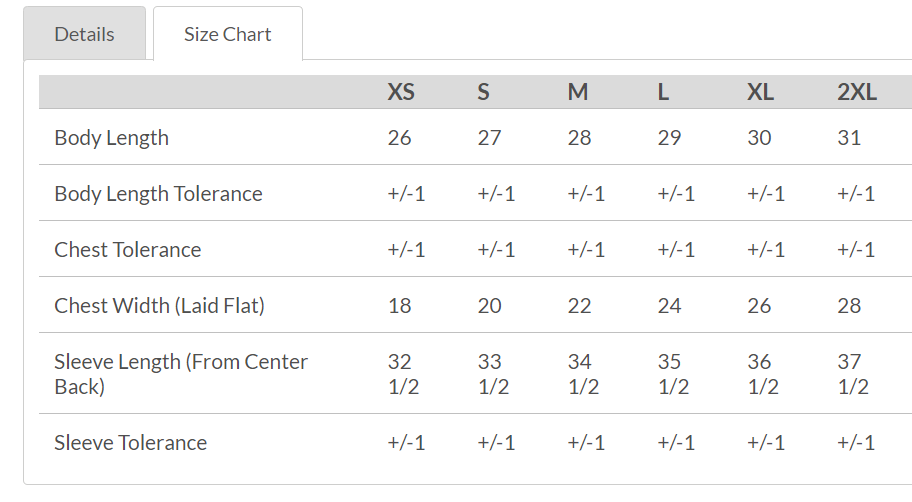Click the 2XL chest width value 28
This screenshot has width=912, height=502.
pyautogui.click(x=849, y=306)
